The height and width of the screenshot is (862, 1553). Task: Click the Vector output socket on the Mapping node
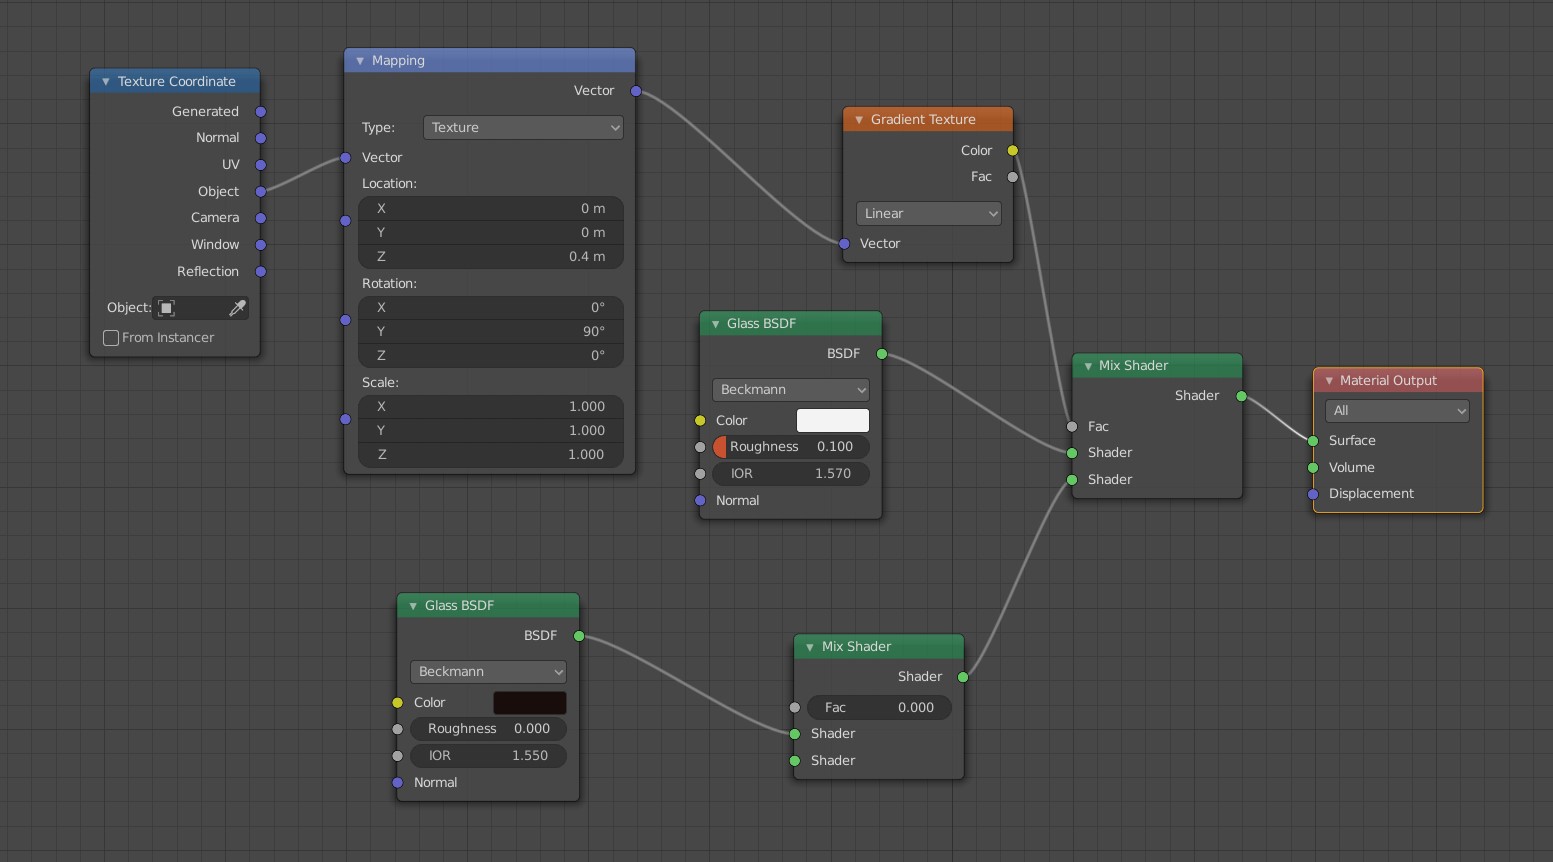pyautogui.click(x=636, y=91)
